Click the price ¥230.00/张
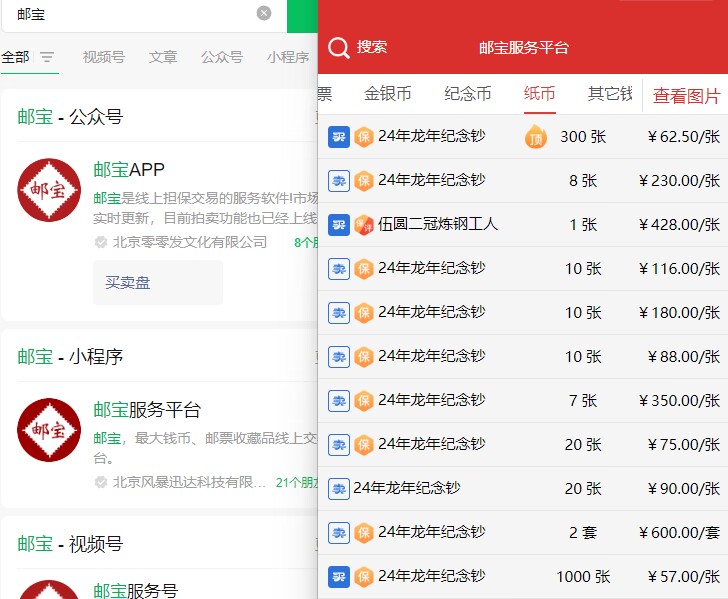 [x=679, y=181]
